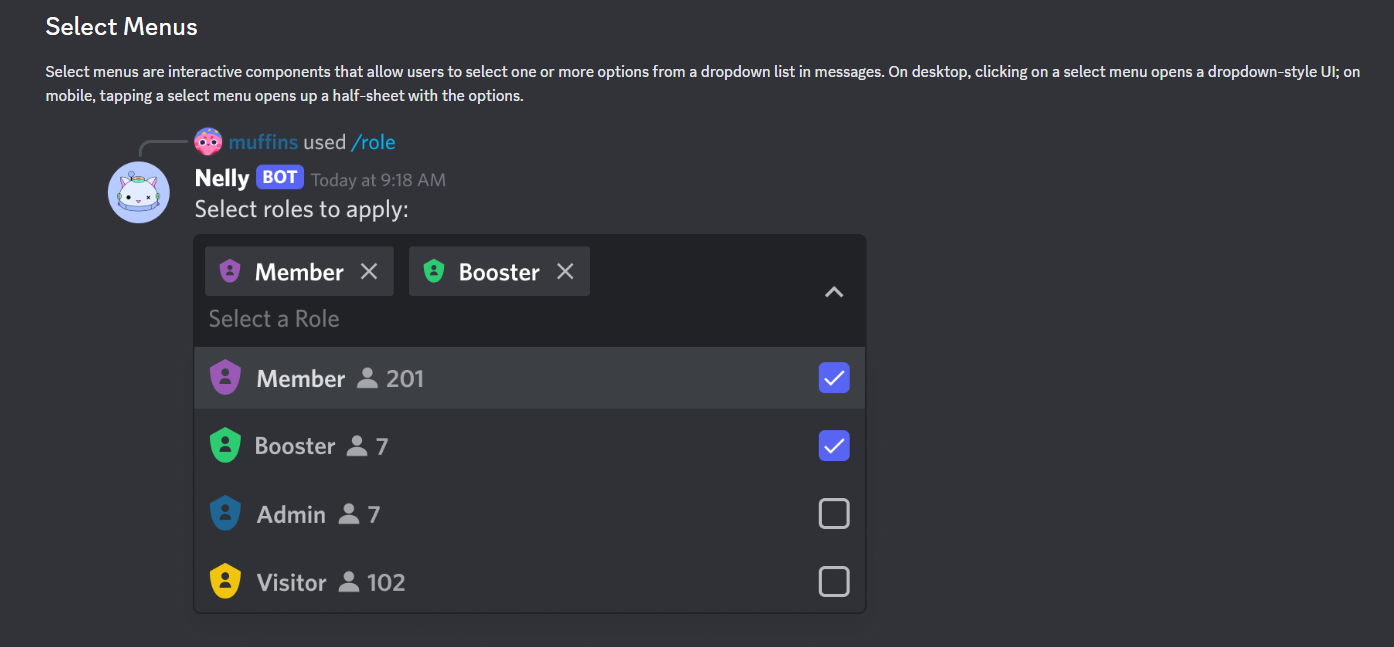
Task: Click the blue BOT tag beside Nelly
Action: tap(278, 177)
